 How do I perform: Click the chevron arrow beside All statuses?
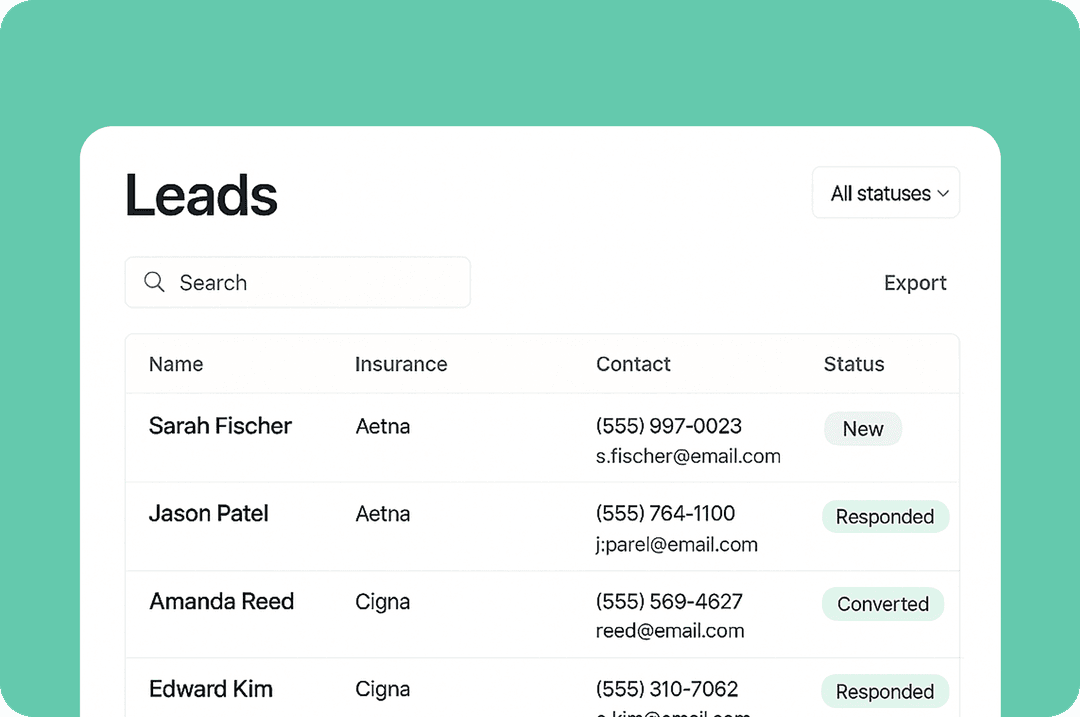(x=943, y=194)
